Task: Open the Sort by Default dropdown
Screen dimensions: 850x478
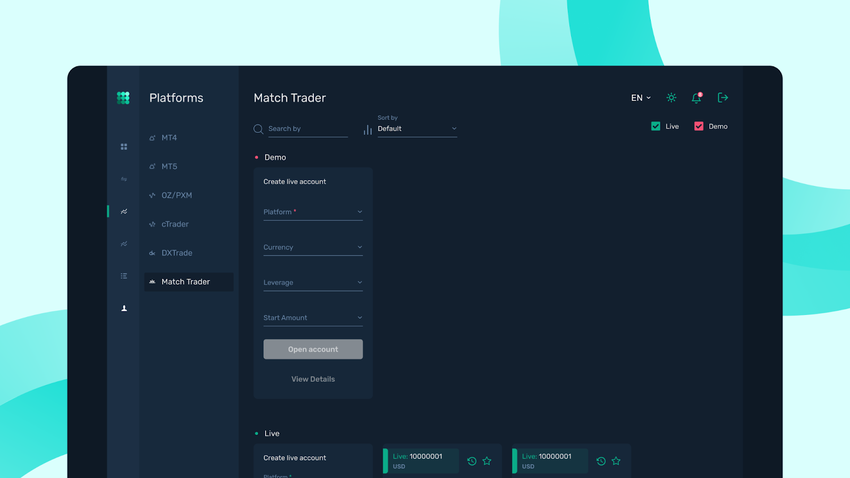Action: 417,129
